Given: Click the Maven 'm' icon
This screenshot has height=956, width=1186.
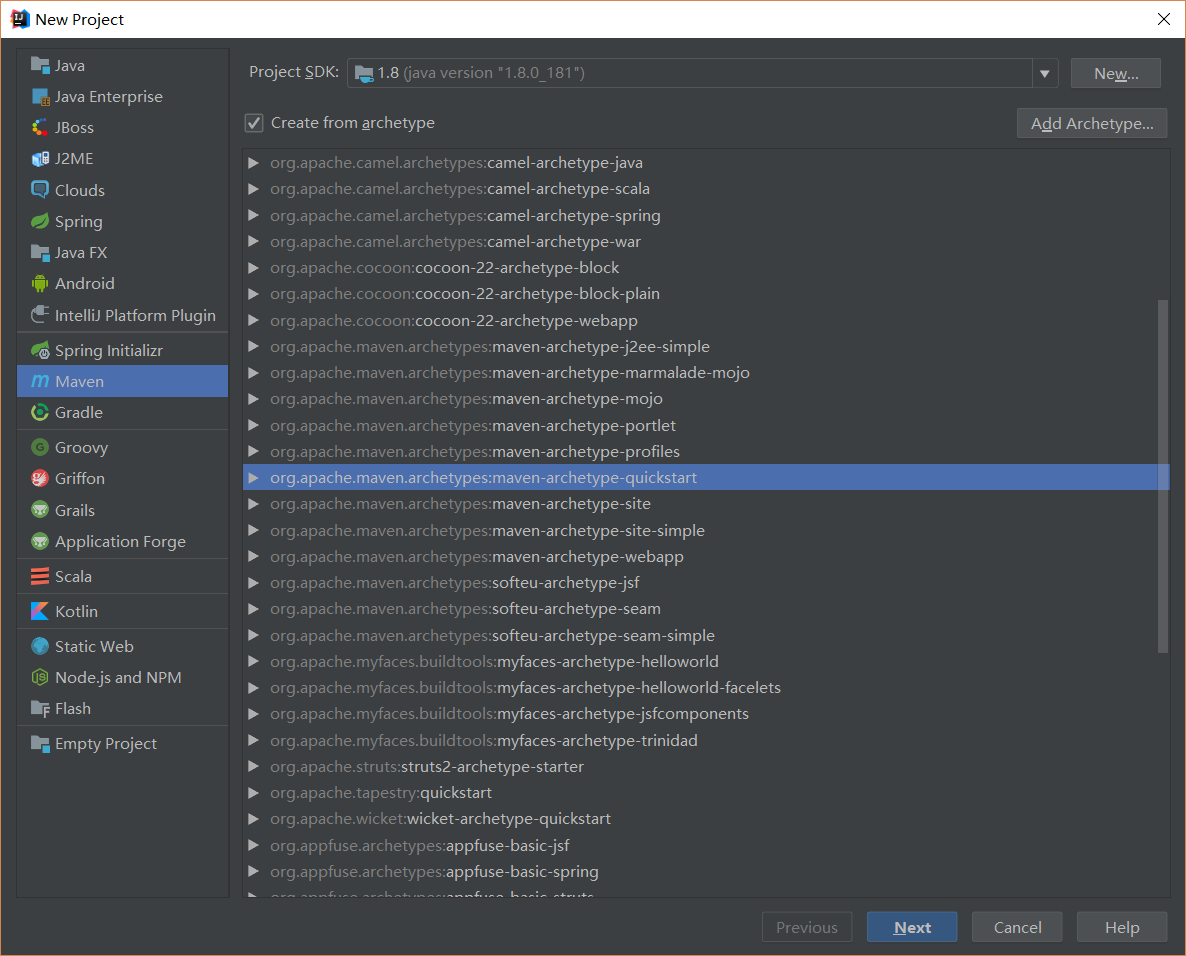Looking at the screenshot, I should (x=40, y=381).
